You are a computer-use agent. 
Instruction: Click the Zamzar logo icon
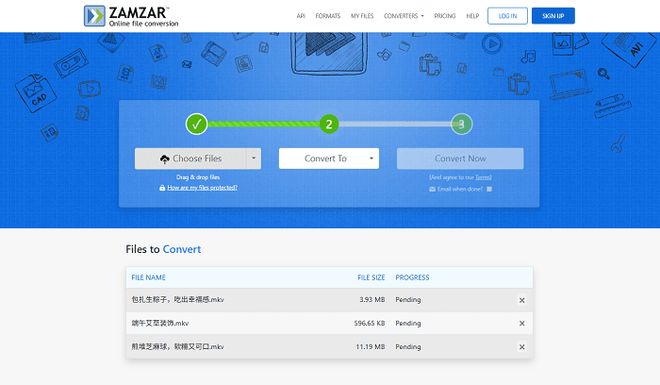coord(94,16)
